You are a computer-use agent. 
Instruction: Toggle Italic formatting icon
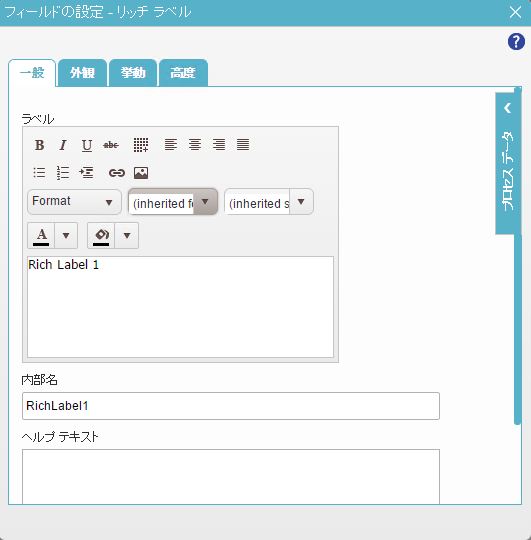(x=63, y=145)
